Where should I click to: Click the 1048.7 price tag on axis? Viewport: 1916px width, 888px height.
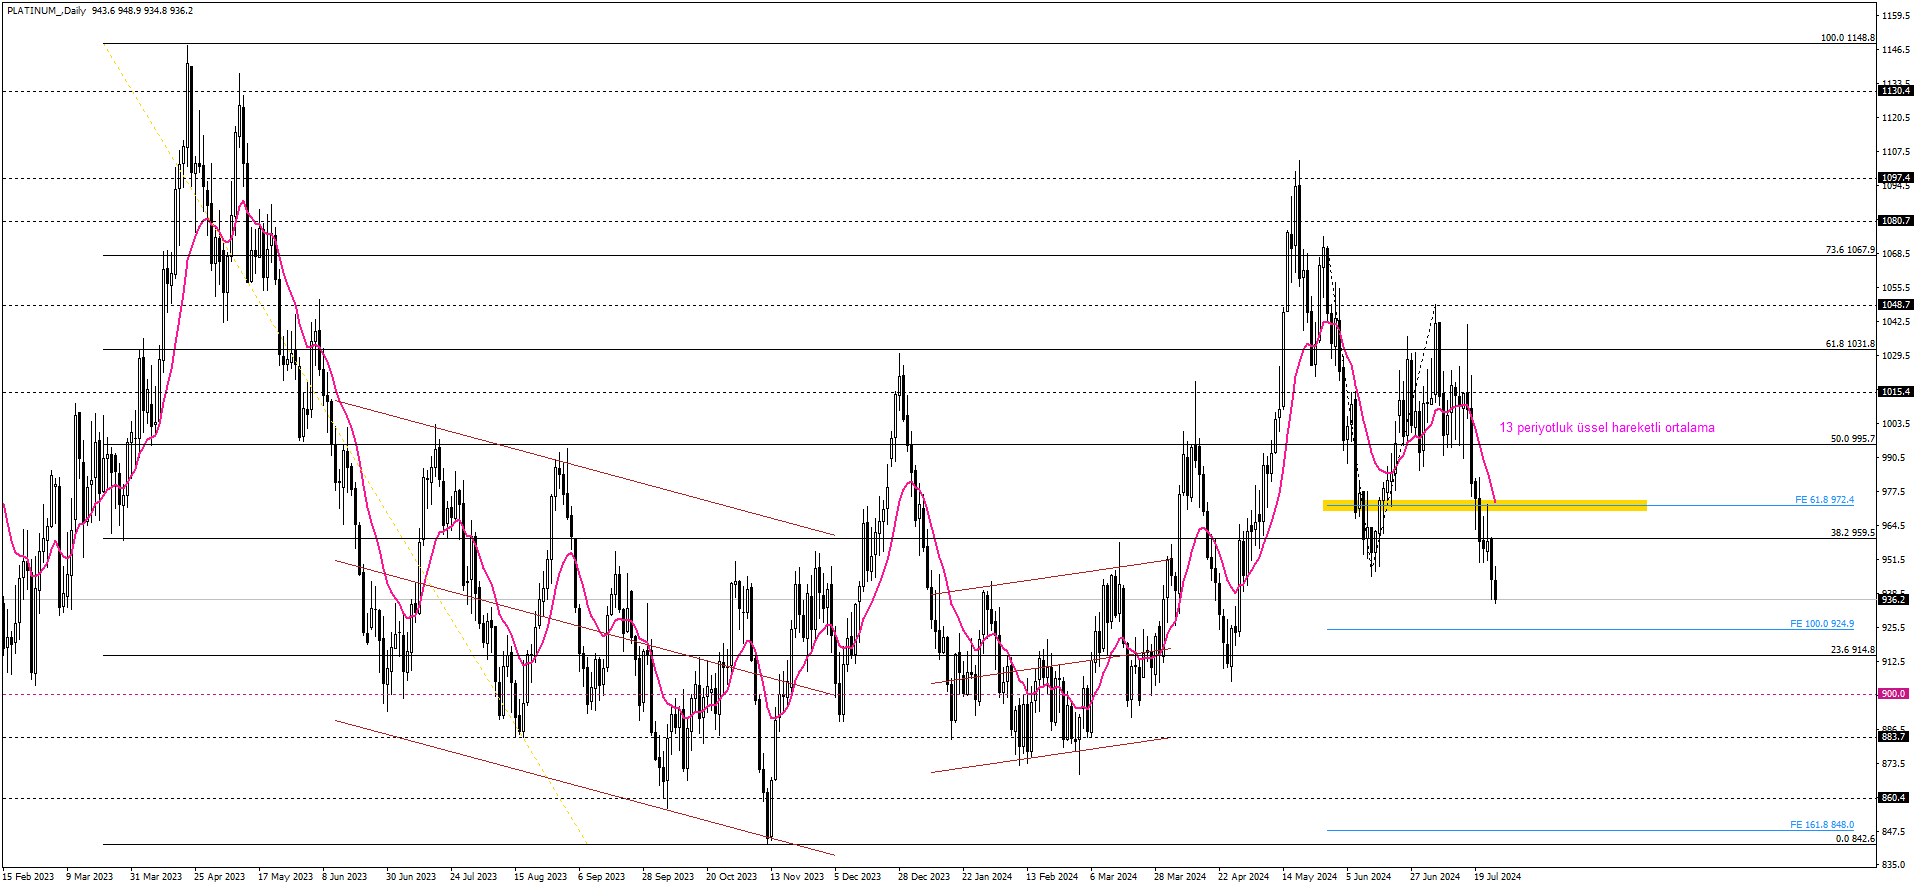pyautogui.click(x=1895, y=305)
